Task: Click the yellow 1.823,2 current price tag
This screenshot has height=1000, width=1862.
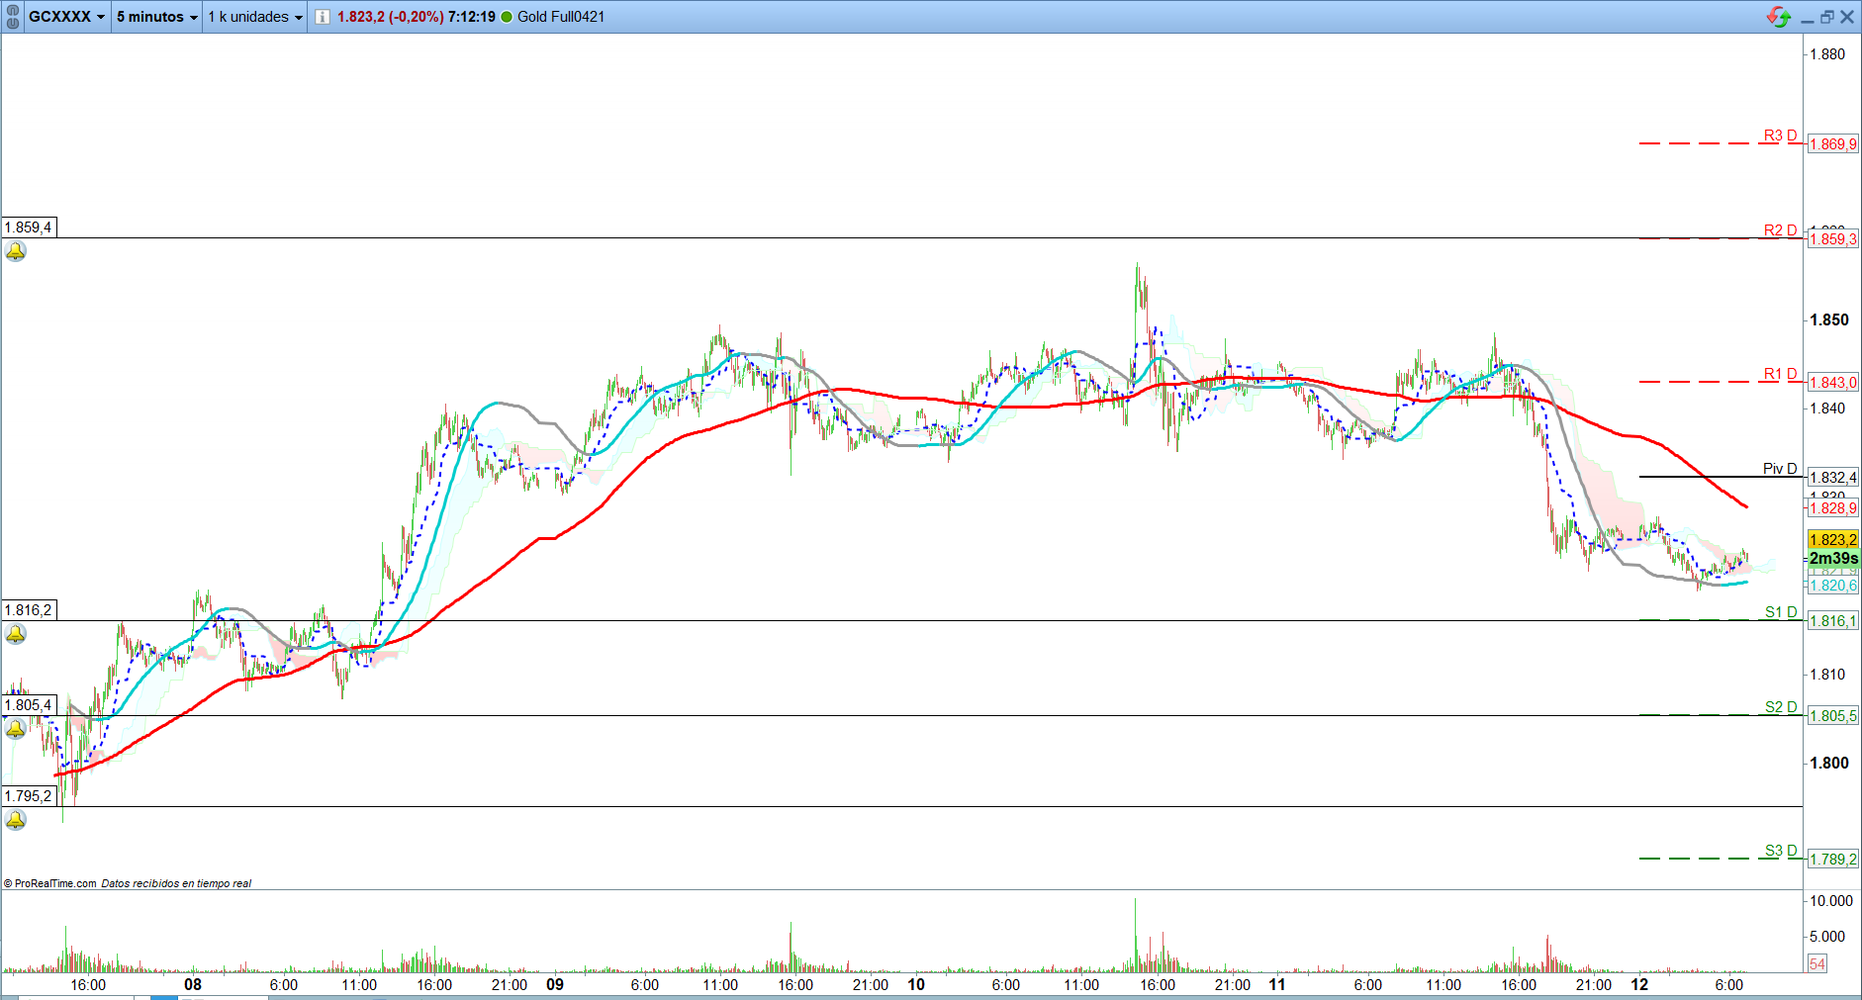Action: coord(1833,540)
